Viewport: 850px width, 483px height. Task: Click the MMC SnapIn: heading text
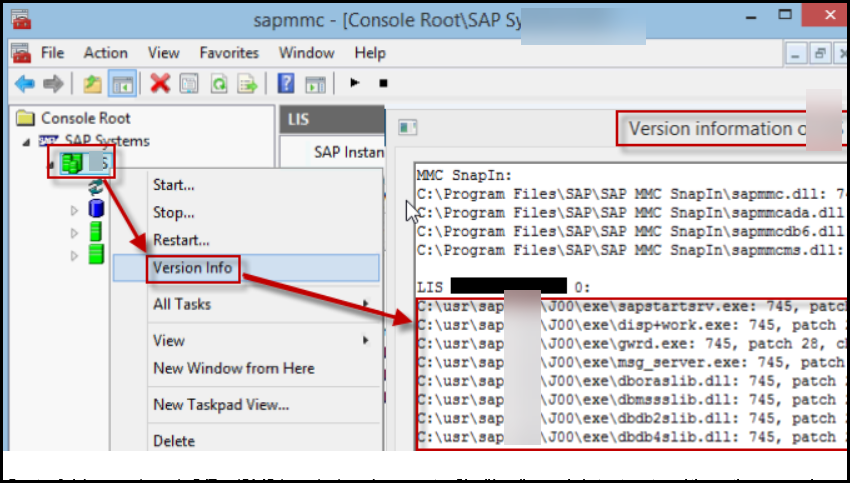click(465, 176)
